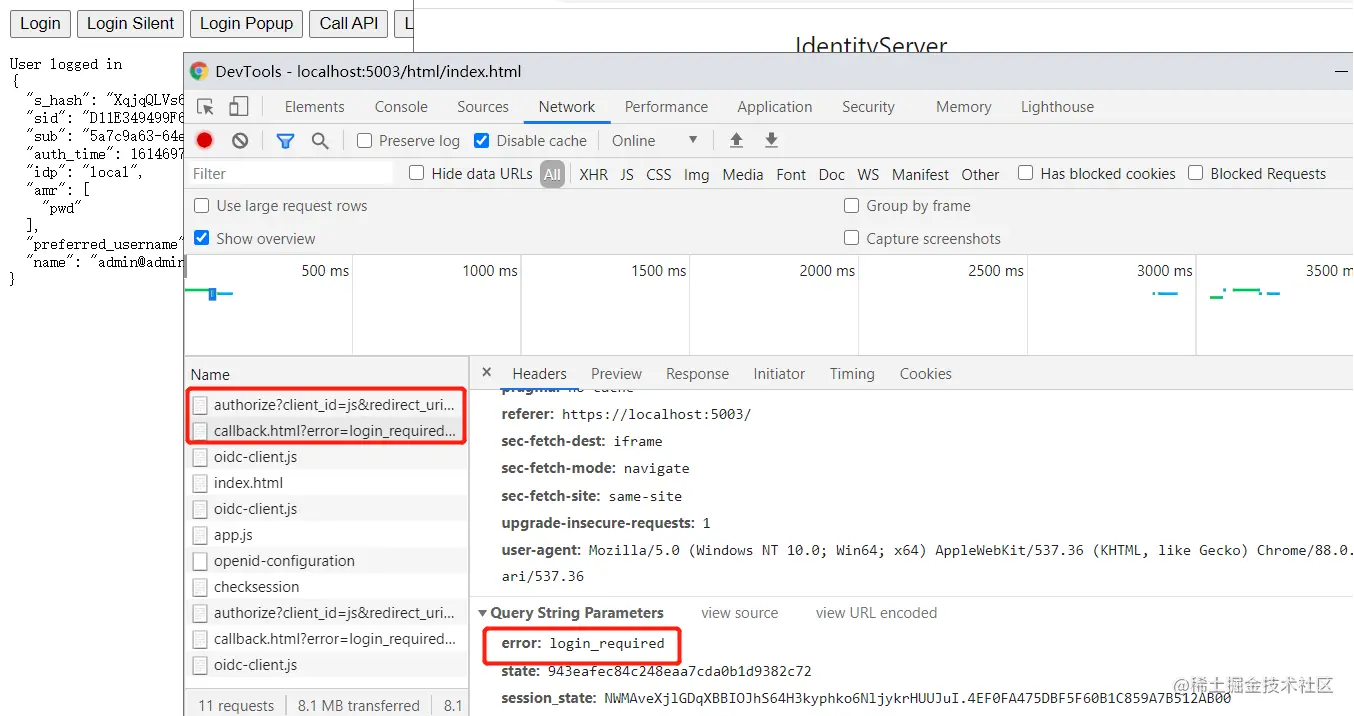Open the Console panel tab
The width and height of the screenshot is (1354, 716).
tap(401, 107)
